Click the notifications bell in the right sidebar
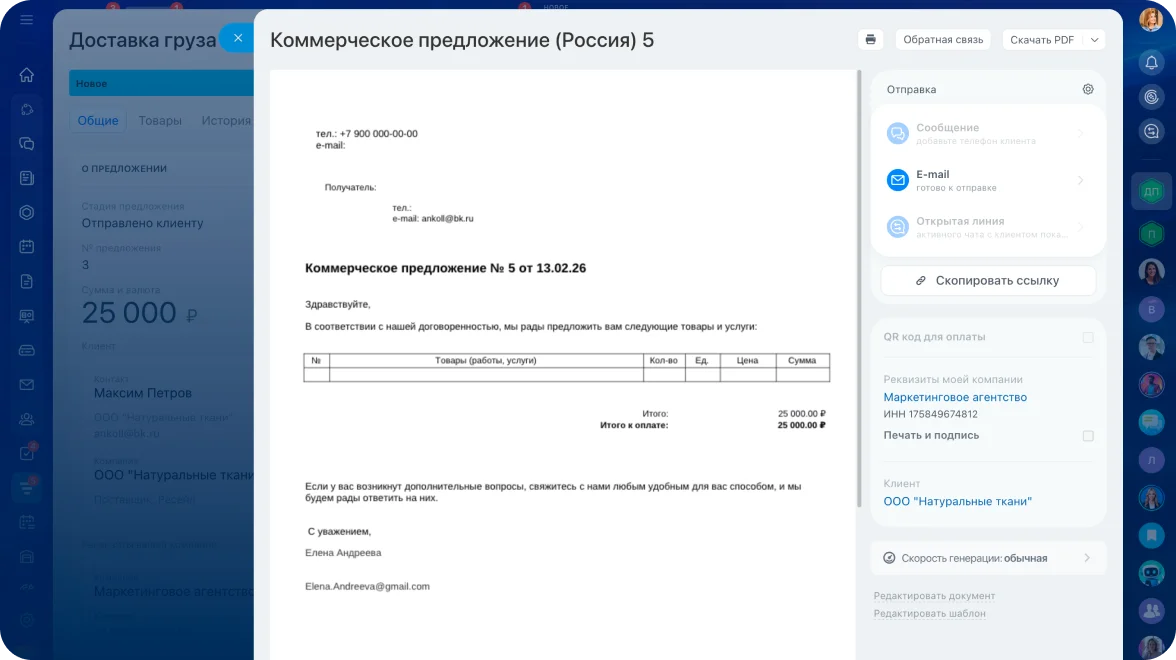 point(1152,63)
